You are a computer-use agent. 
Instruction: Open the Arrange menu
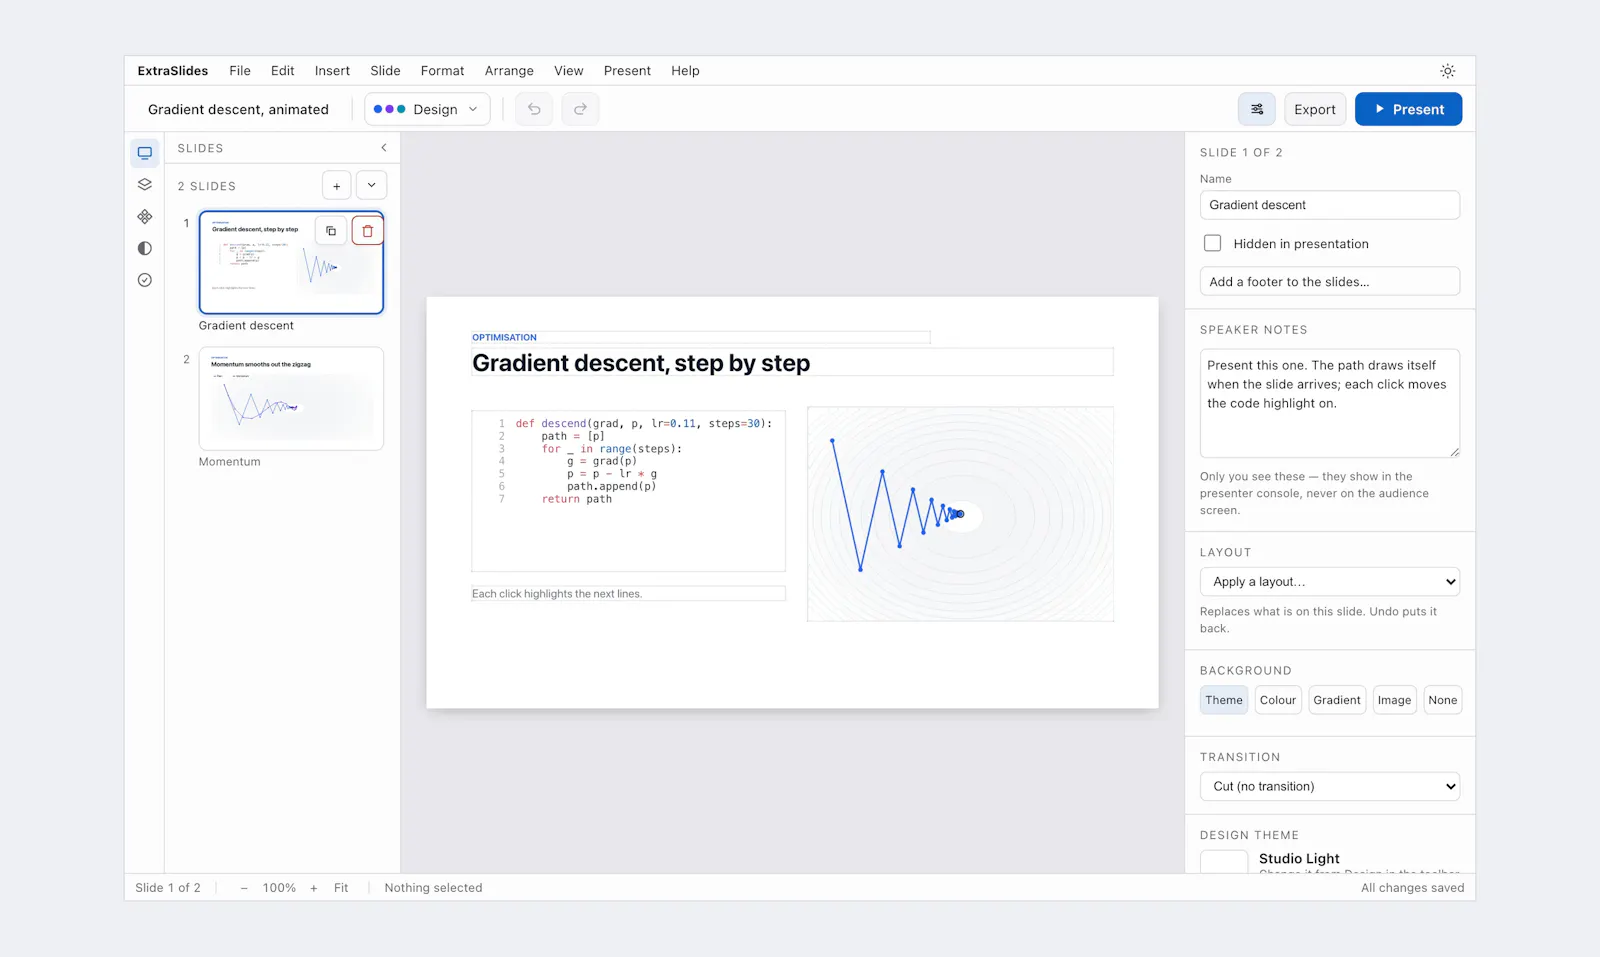509,71
